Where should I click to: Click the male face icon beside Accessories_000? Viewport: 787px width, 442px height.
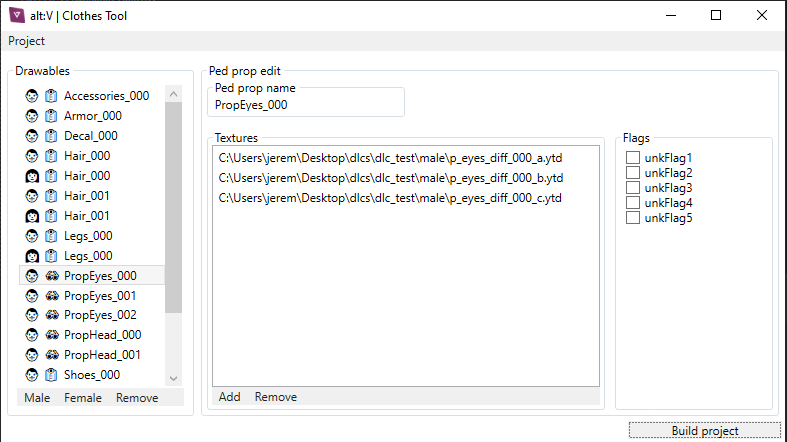pos(32,96)
